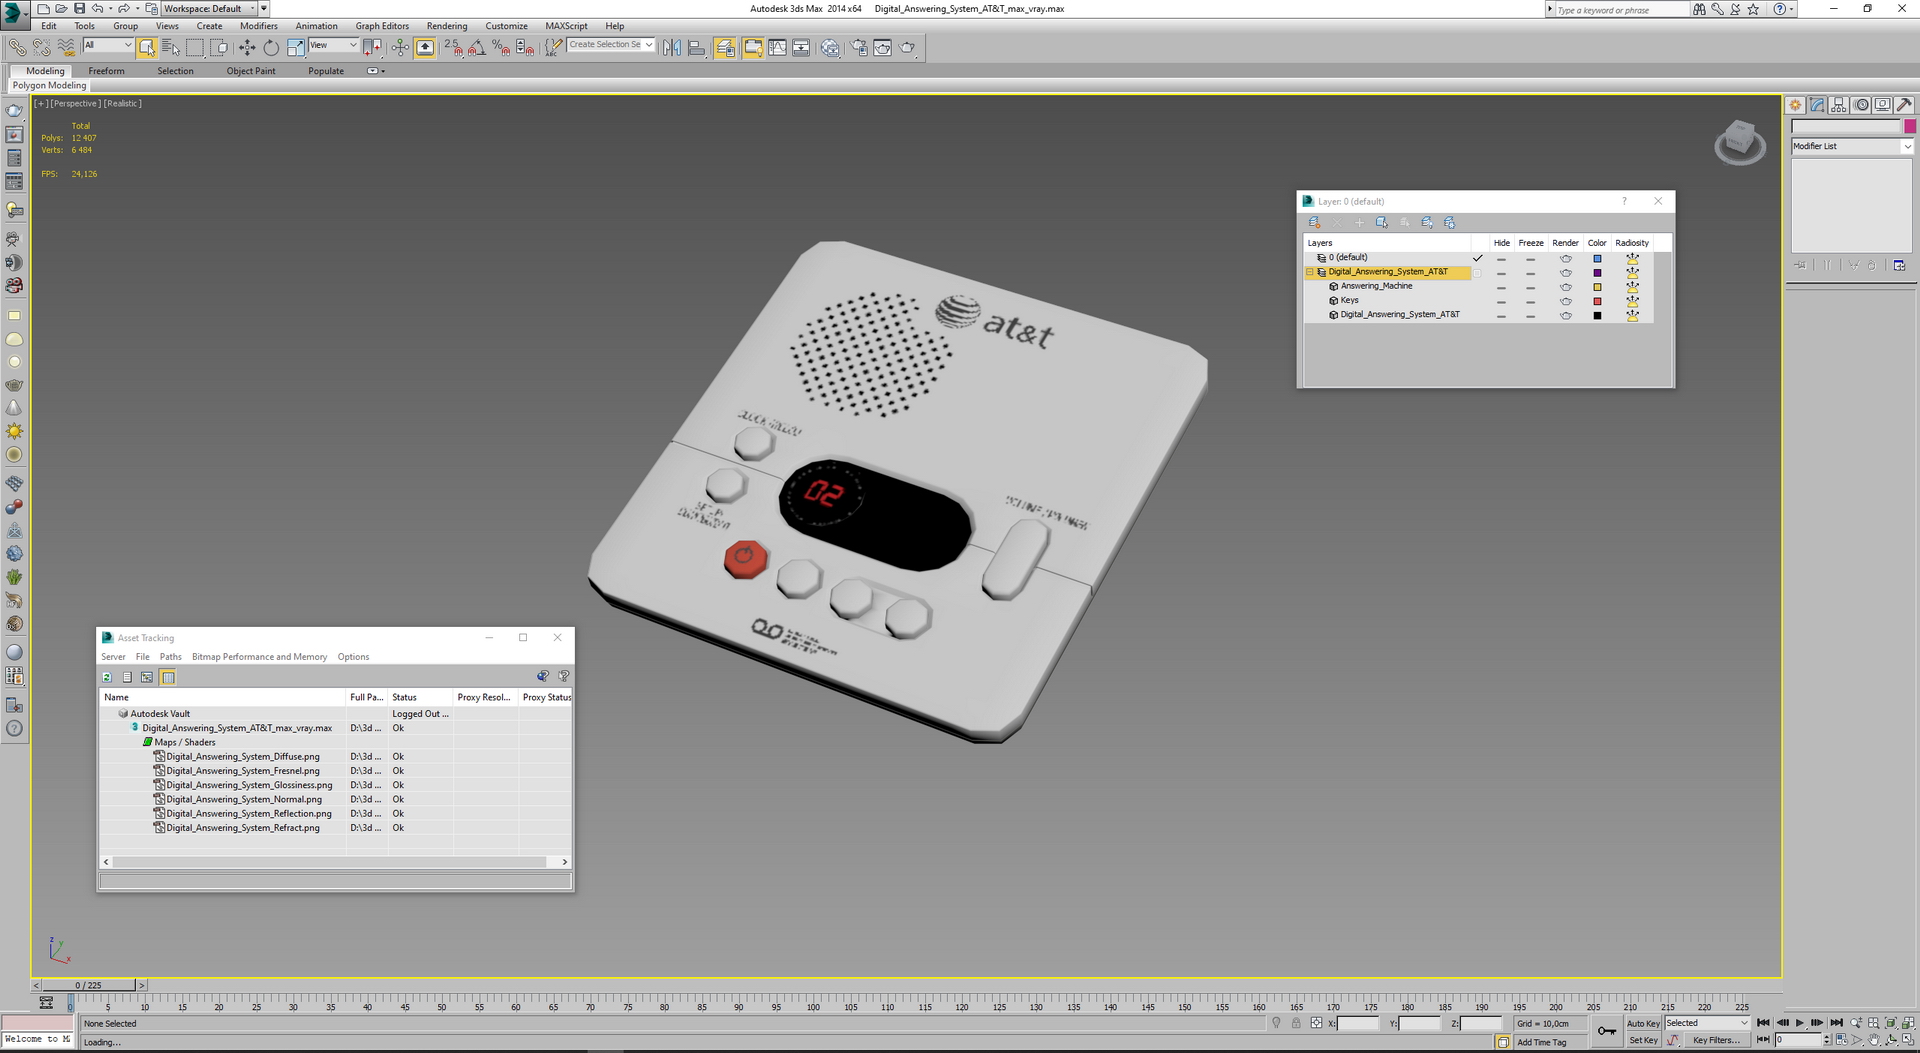The width and height of the screenshot is (1920, 1053).
Task: Open the Hierarchy command panel tab
Action: coord(1839,105)
